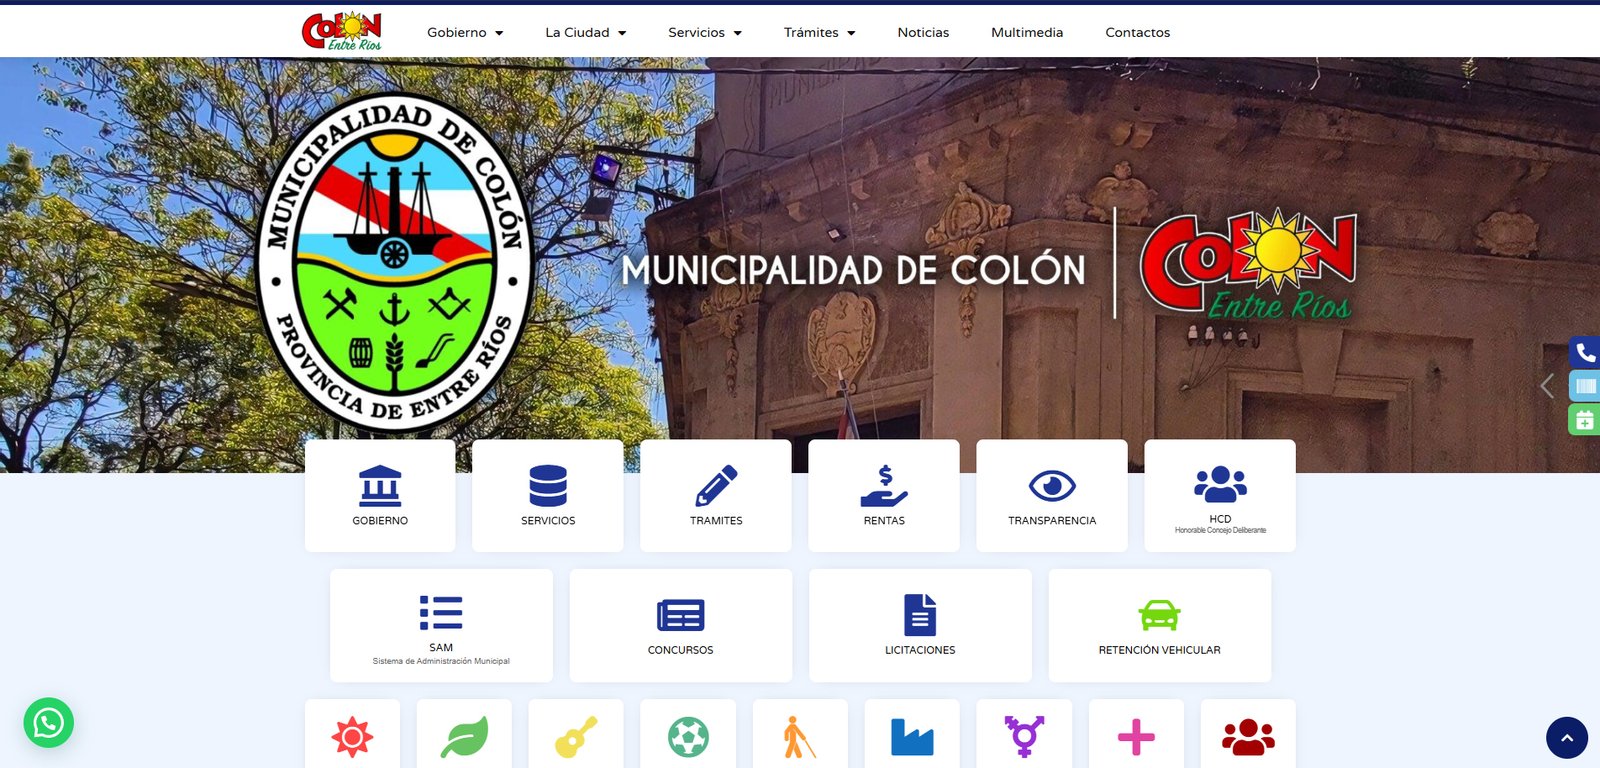Open the calendar icon on right edge

[x=1585, y=420]
